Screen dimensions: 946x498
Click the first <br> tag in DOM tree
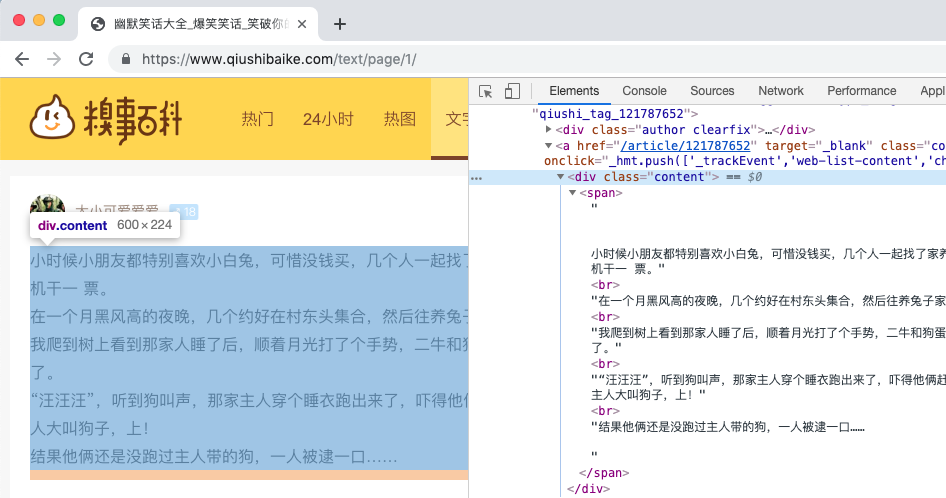tap(605, 285)
